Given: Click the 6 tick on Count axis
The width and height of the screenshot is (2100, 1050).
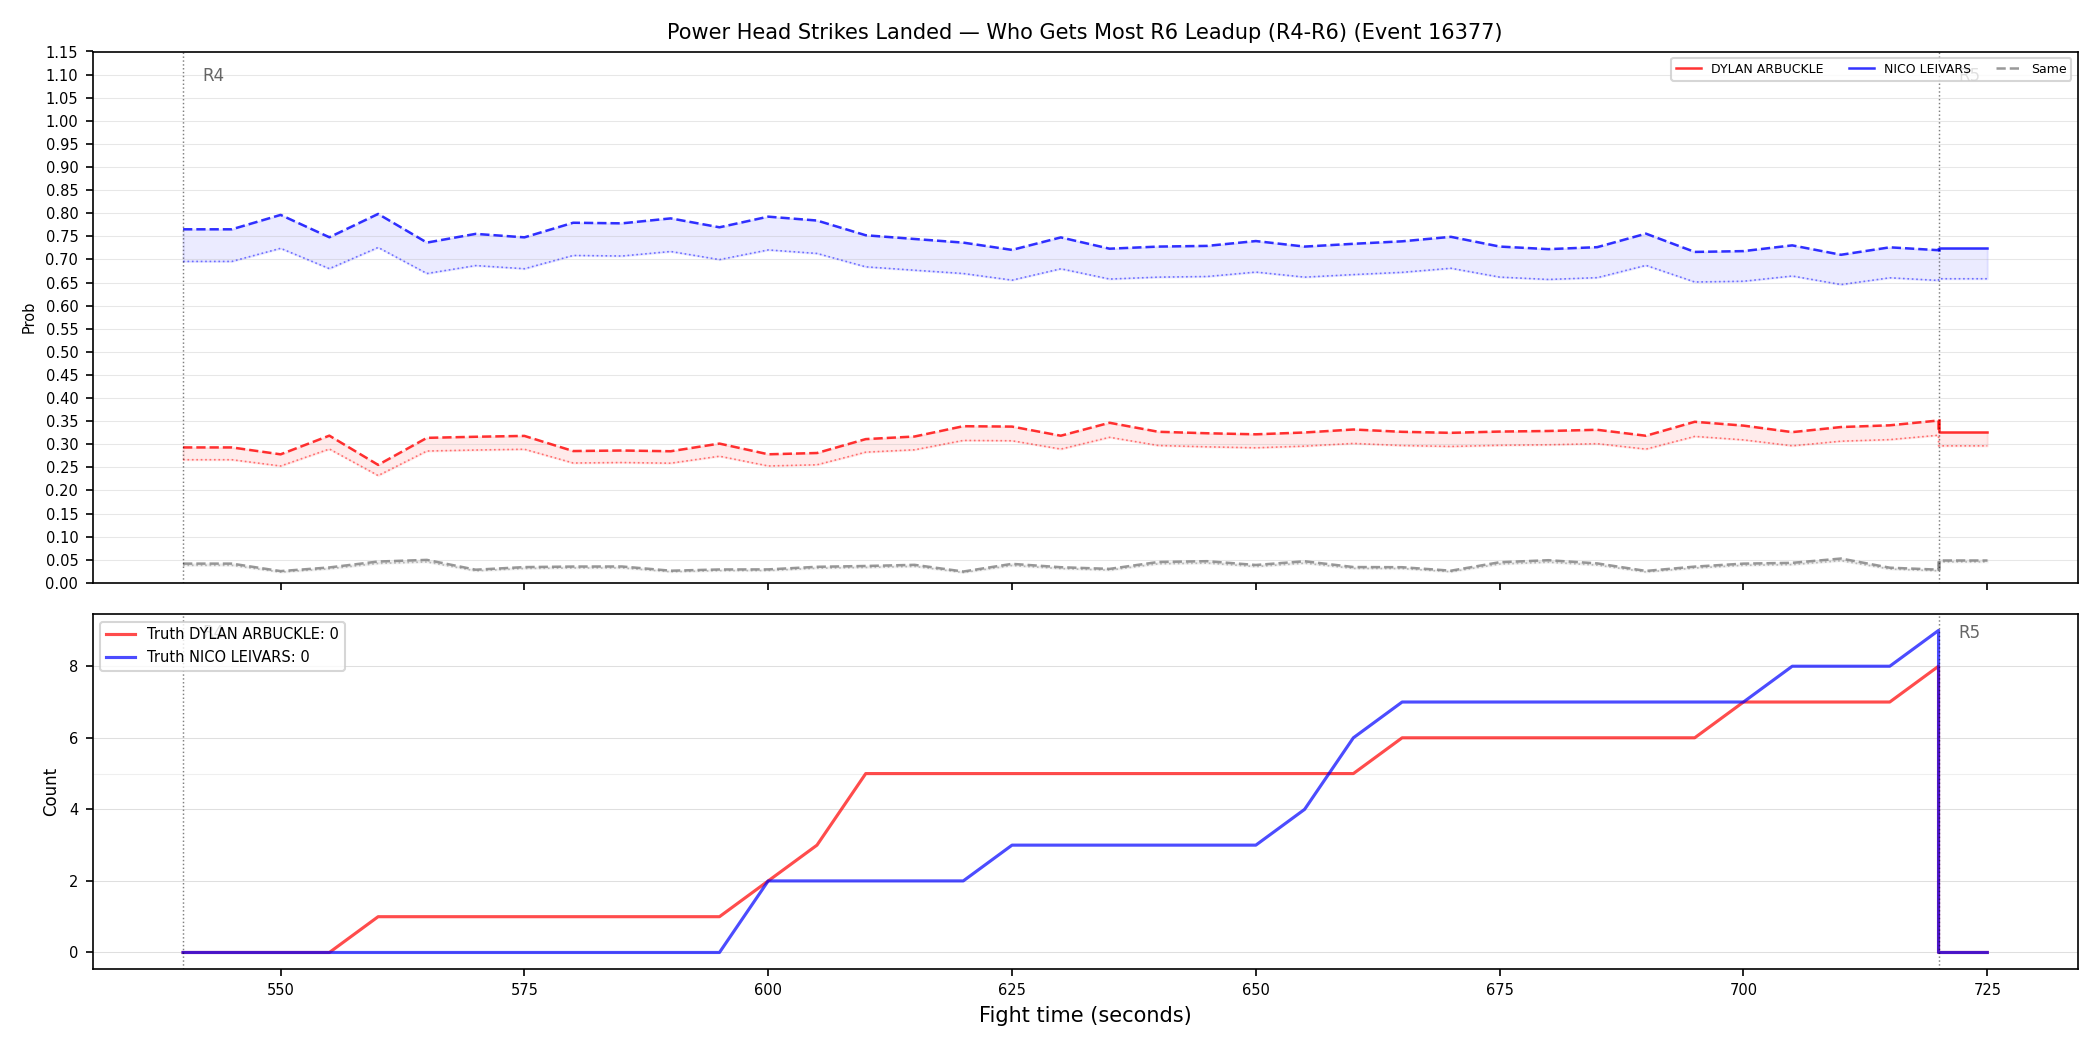Looking at the screenshot, I should 73,738.
